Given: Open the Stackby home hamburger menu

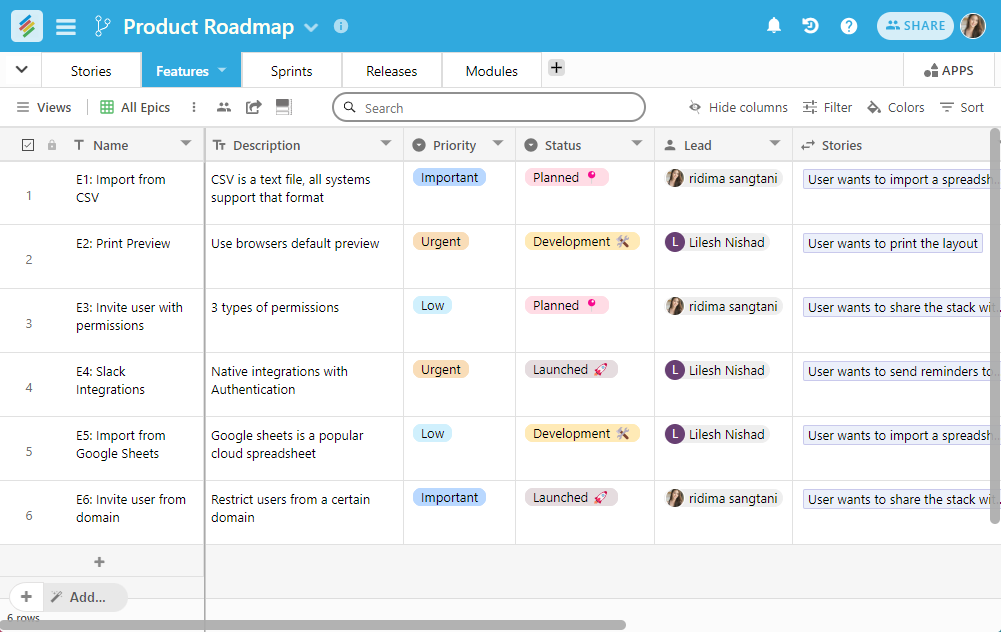Looking at the screenshot, I should (65, 27).
